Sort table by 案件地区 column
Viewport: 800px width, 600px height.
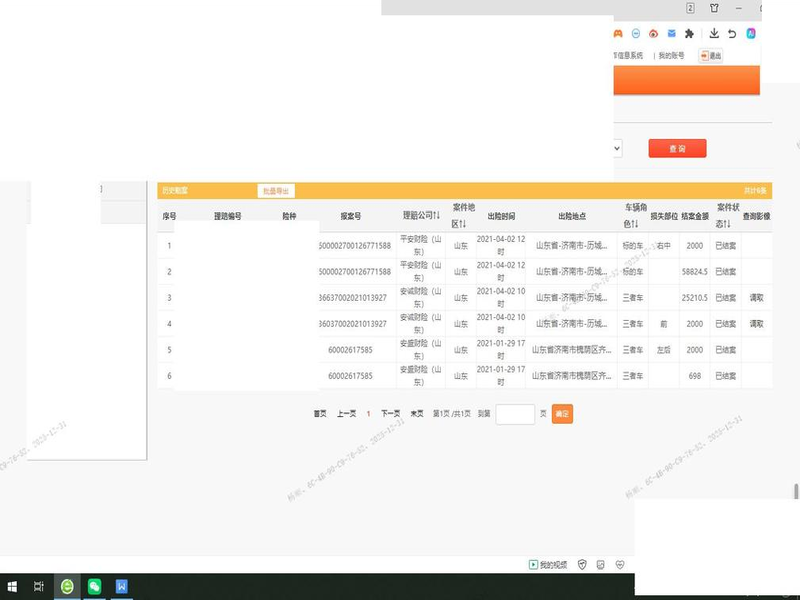click(x=461, y=215)
